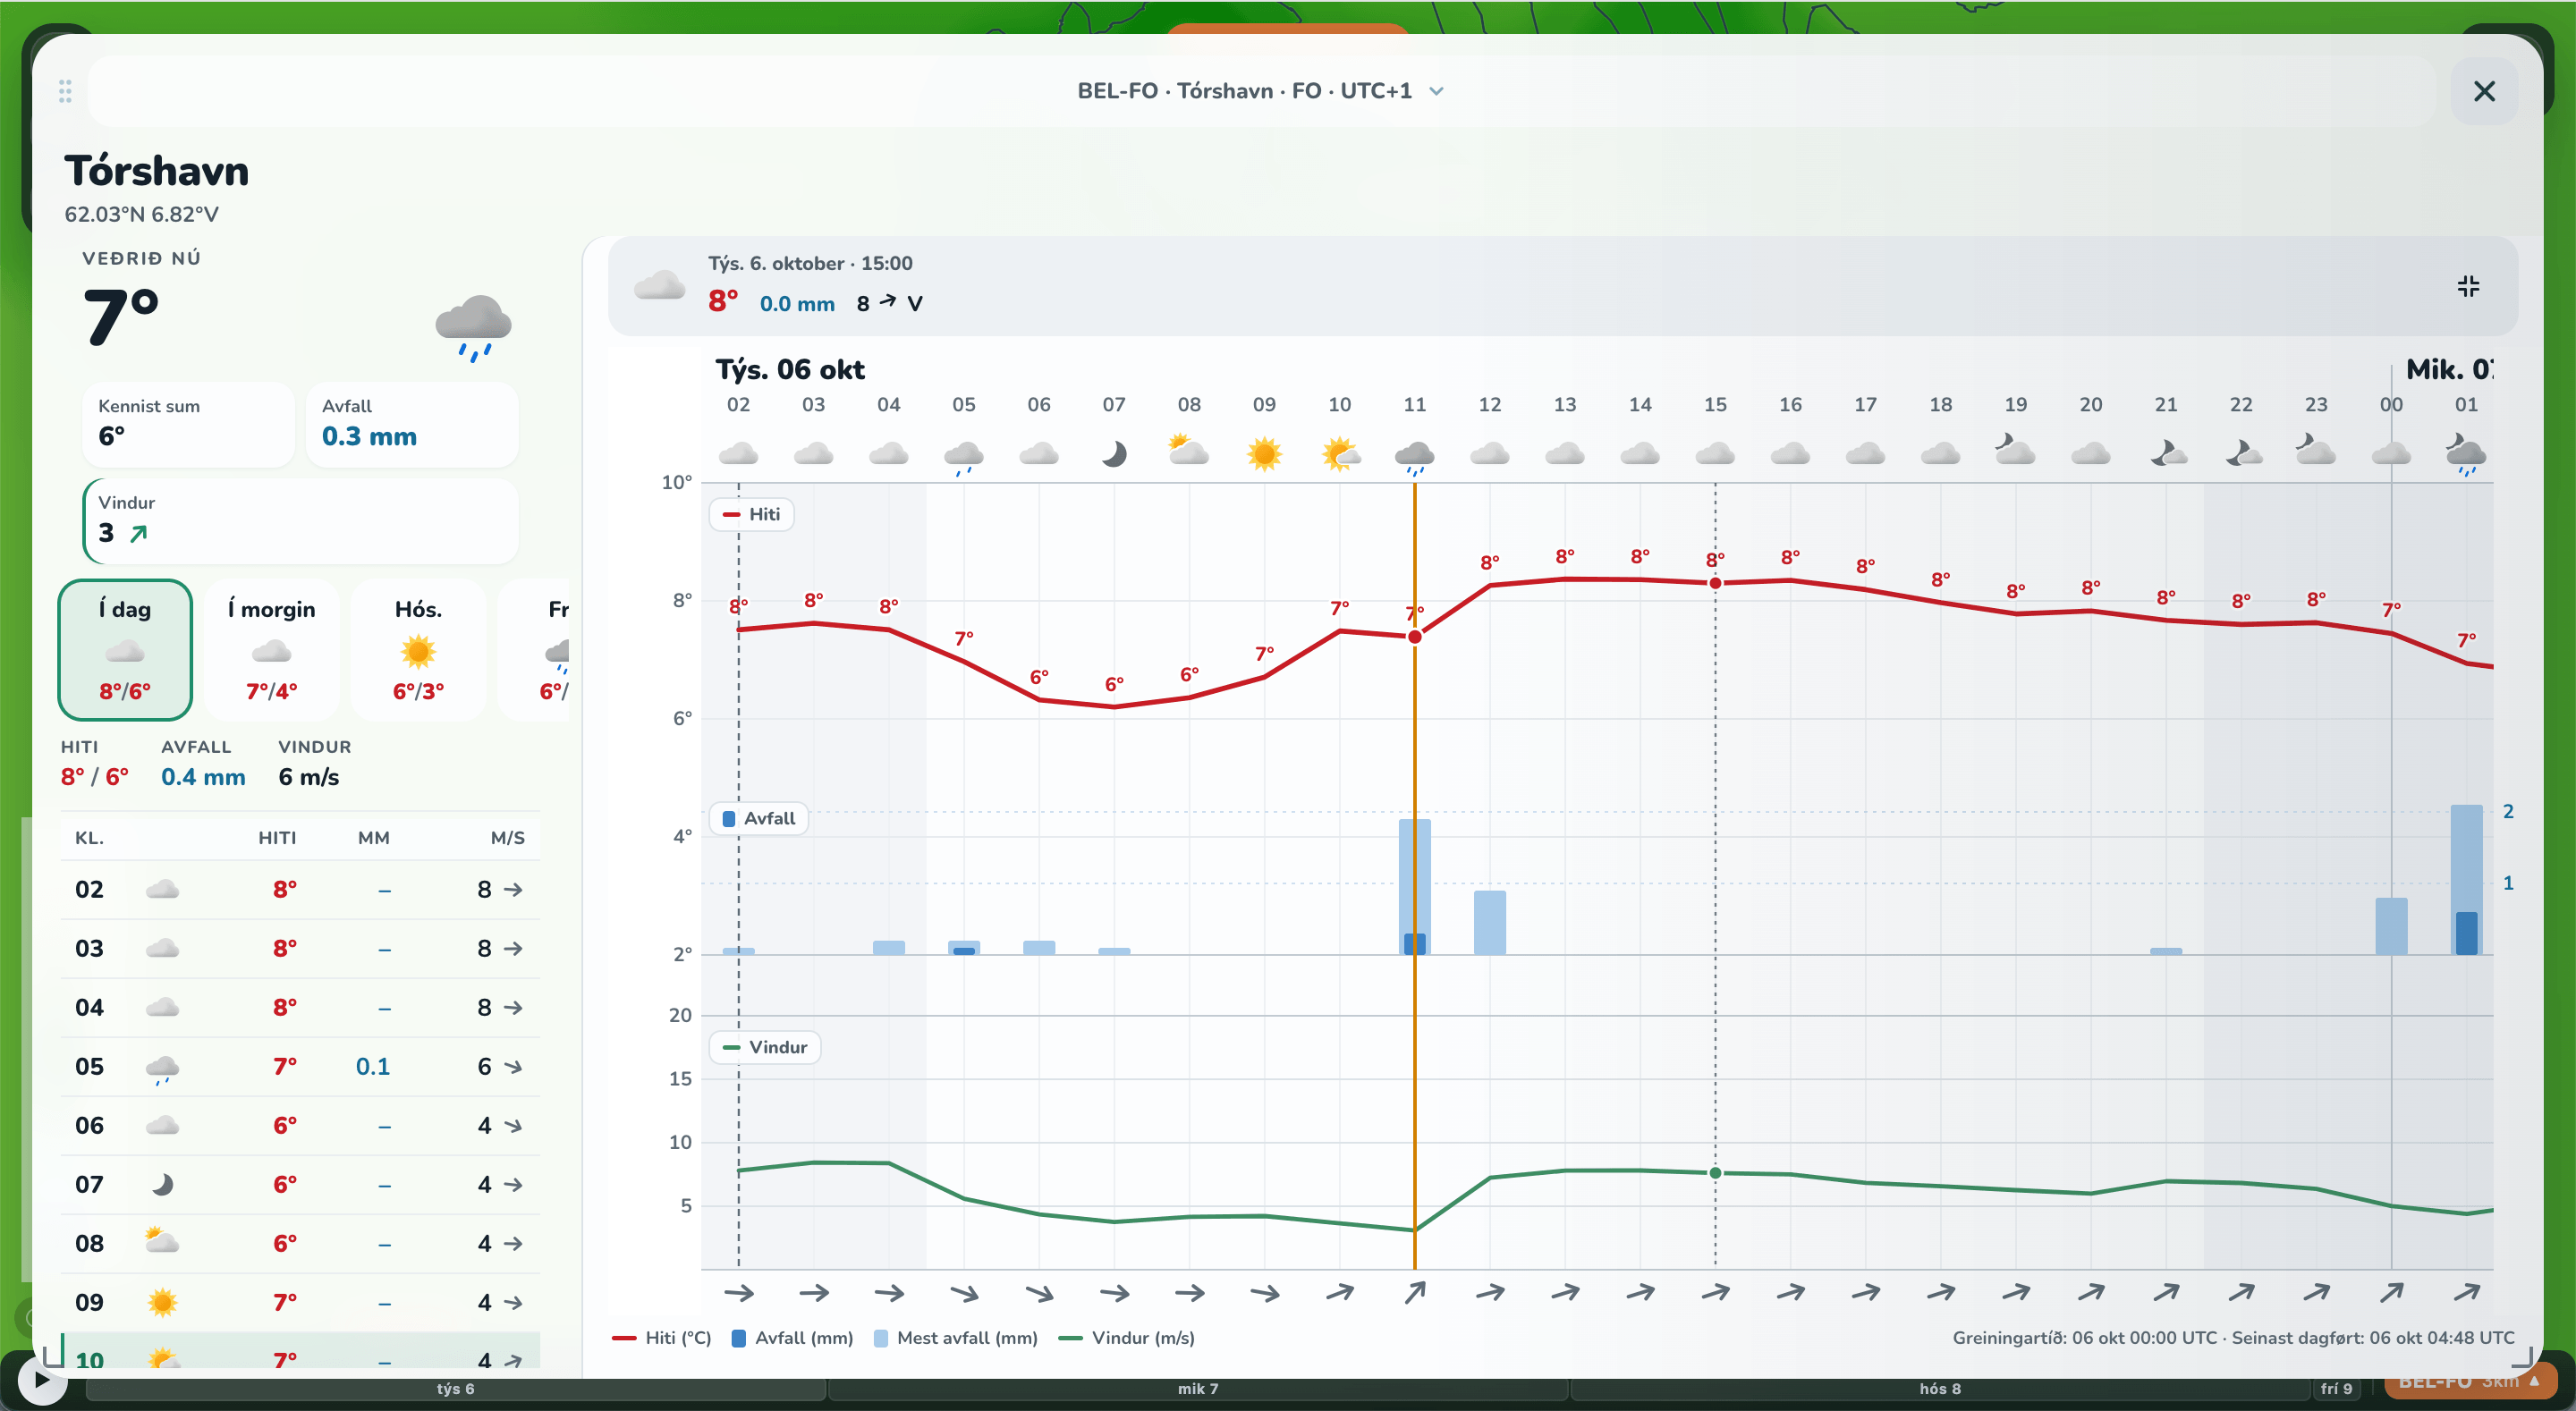
Task: Click the moon icon in 07 table row
Action: tap(162, 1184)
